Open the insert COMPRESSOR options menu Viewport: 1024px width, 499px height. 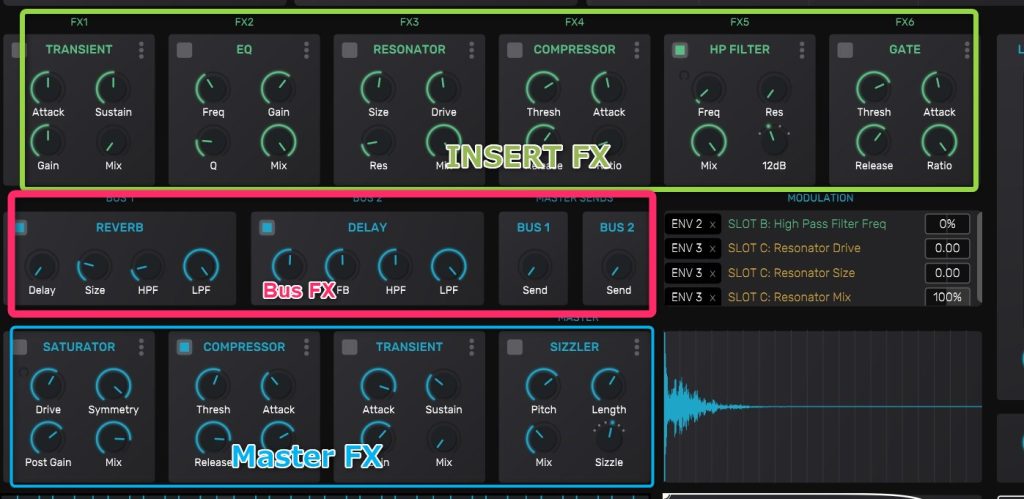[636, 50]
